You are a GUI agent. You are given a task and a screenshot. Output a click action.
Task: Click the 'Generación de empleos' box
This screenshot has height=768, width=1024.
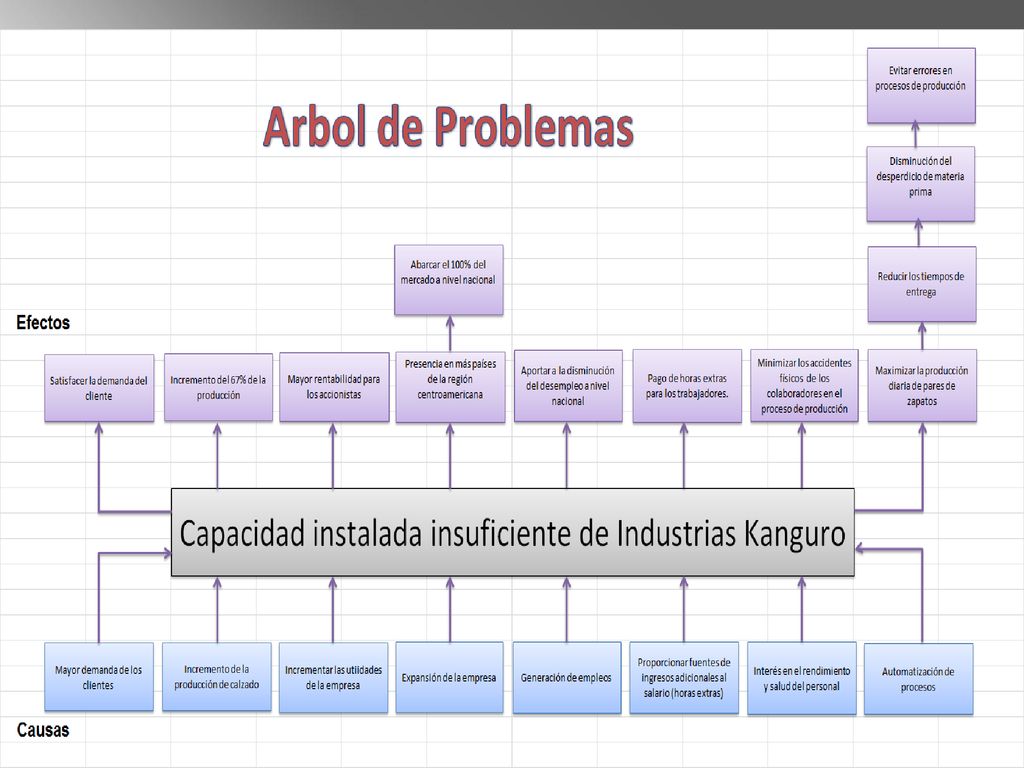(567, 677)
